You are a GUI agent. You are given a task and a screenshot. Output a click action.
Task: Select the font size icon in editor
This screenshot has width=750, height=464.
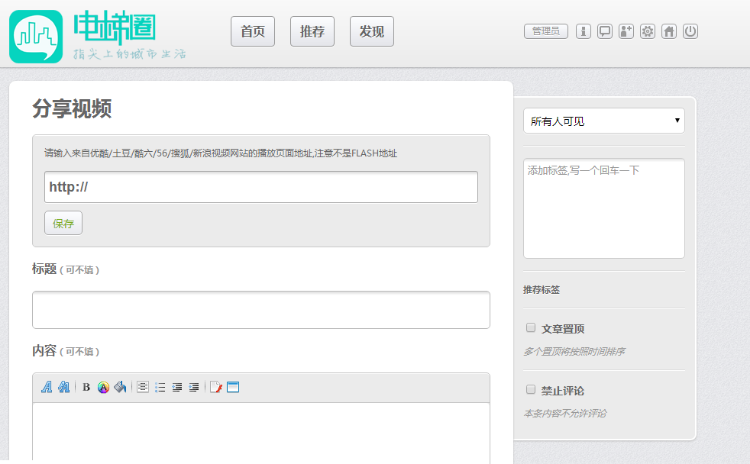(x=64, y=387)
